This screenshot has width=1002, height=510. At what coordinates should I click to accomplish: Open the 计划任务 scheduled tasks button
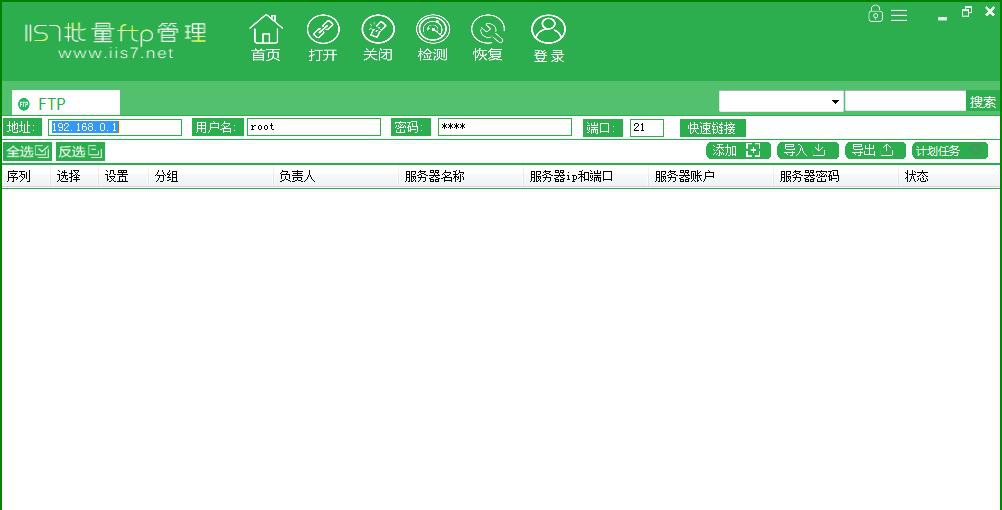(x=950, y=151)
